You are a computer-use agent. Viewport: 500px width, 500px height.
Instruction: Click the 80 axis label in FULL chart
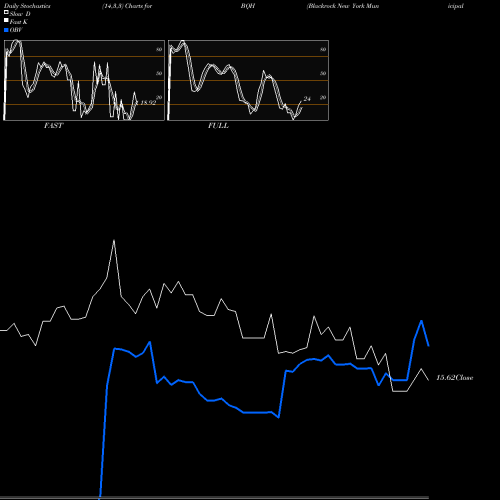click(x=323, y=49)
